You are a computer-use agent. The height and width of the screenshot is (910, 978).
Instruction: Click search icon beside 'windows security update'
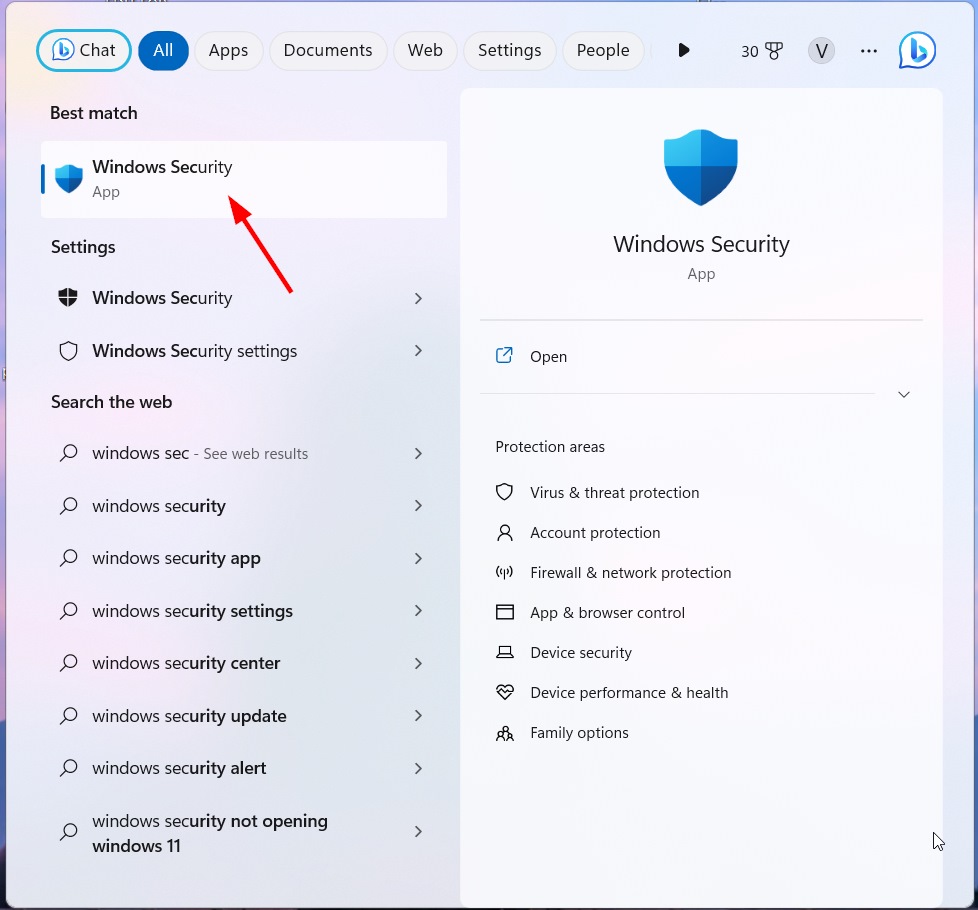click(x=69, y=715)
